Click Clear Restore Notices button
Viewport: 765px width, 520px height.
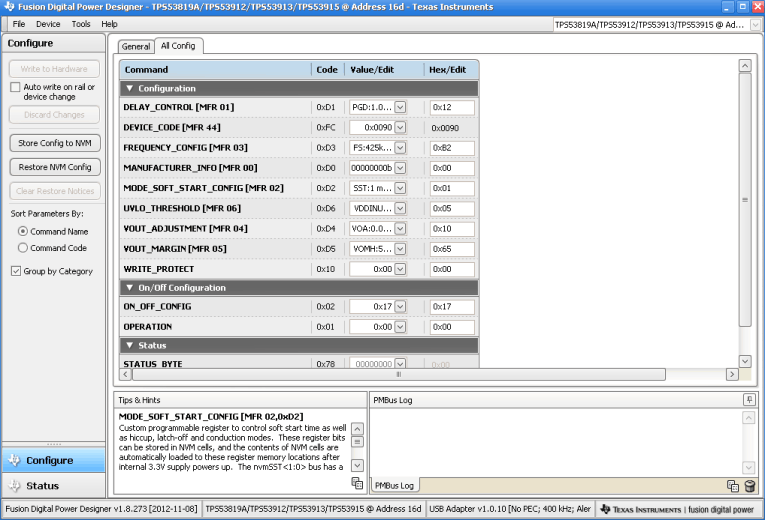(55, 191)
